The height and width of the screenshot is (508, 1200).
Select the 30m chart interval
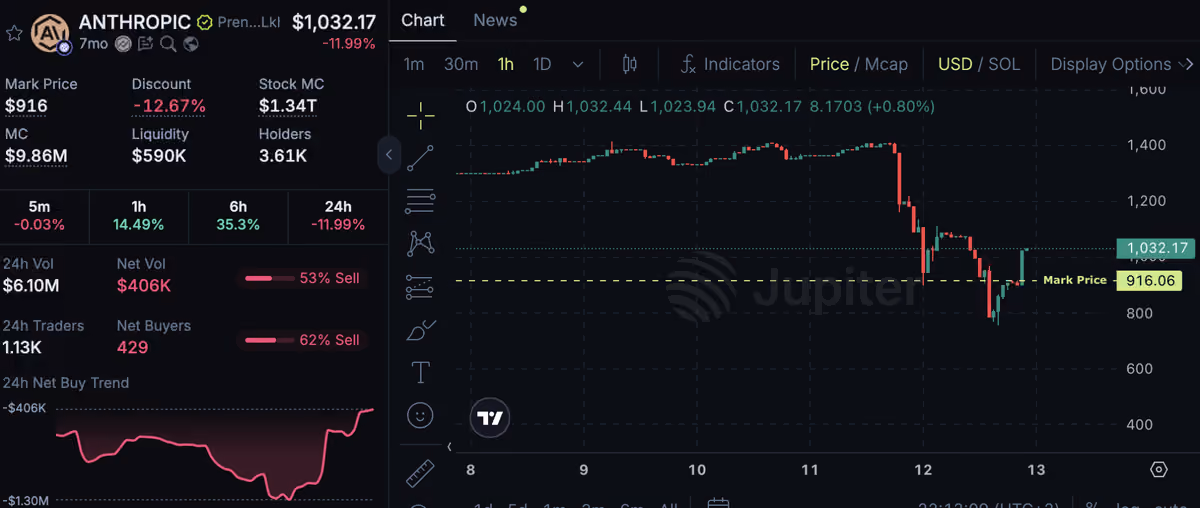[x=461, y=64]
